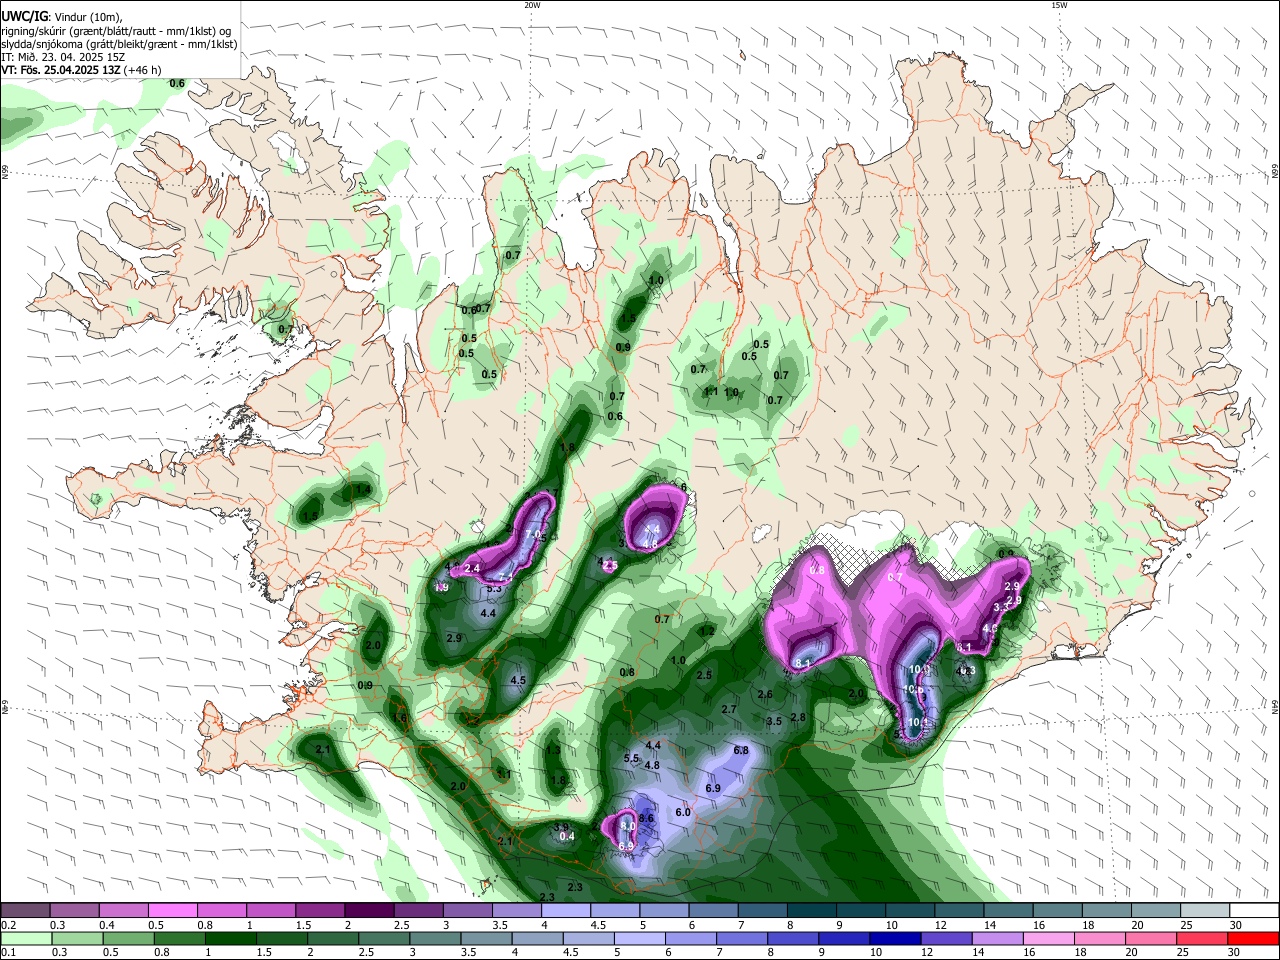Select lower legend bright red swatch at 30
The image size is (1280, 960).
tap(1254, 938)
